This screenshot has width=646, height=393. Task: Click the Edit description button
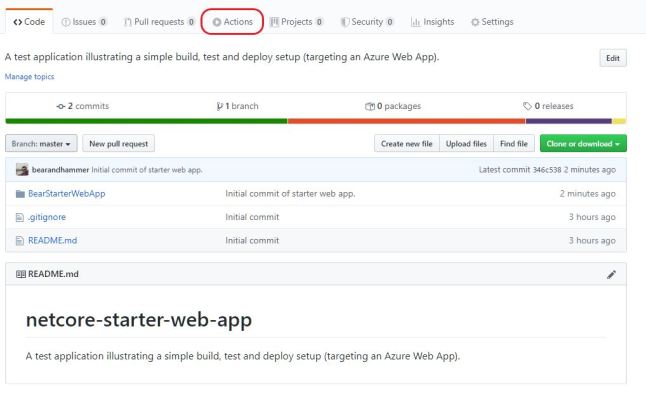pos(613,58)
